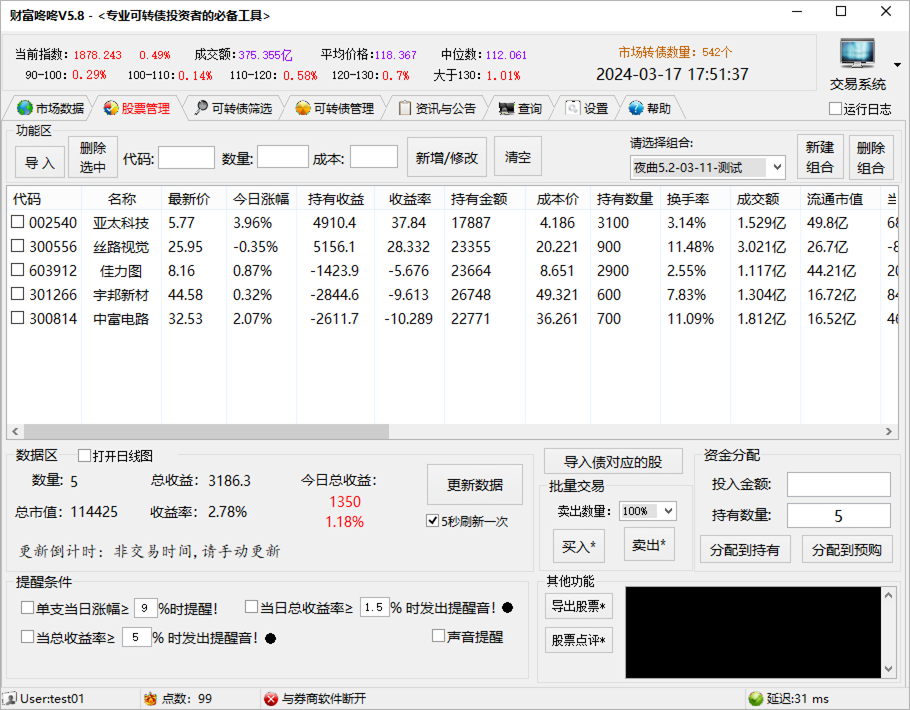
Task: Enable the 运行日志 checkbox
Action: pos(835,109)
